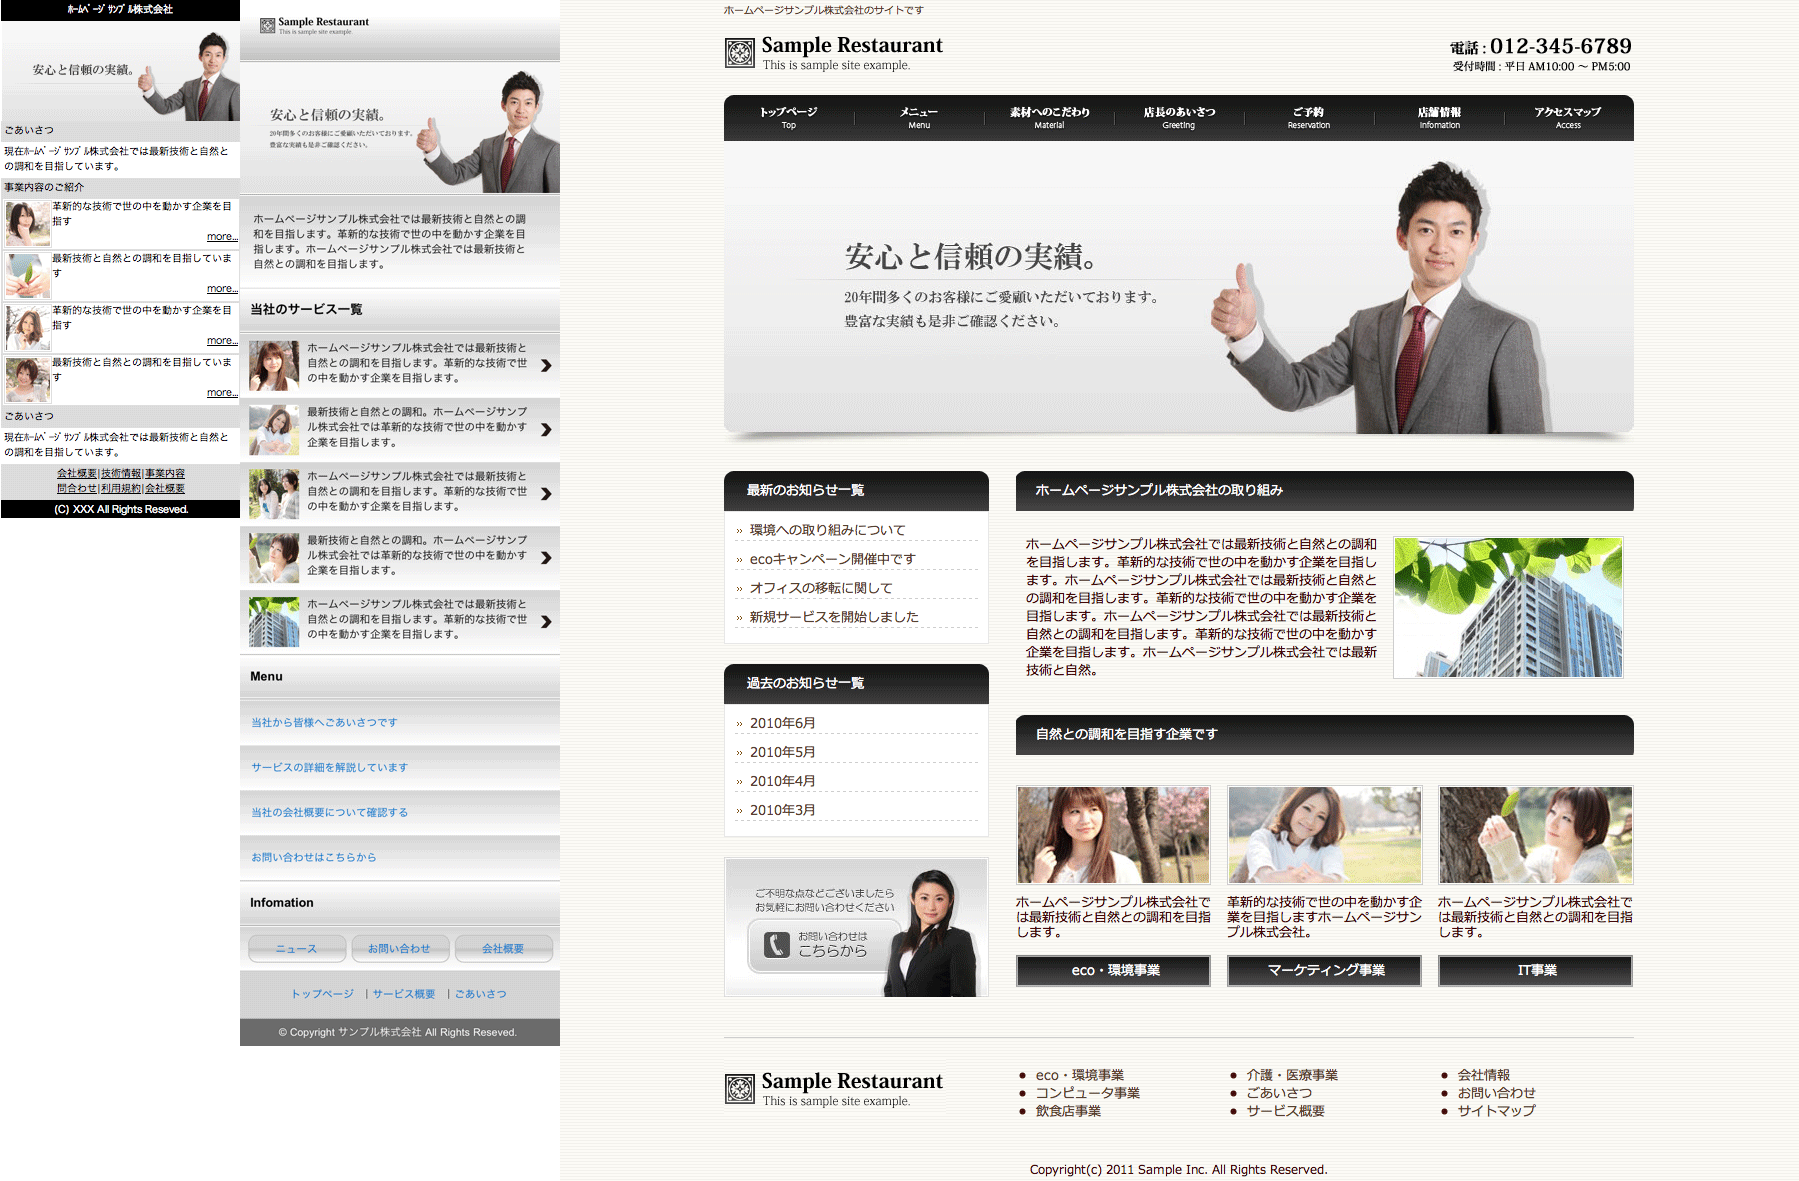Select the ご予約 Reservation navigation item
The height and width of the screenshot is (1181, 1799).
point(1308,117)
